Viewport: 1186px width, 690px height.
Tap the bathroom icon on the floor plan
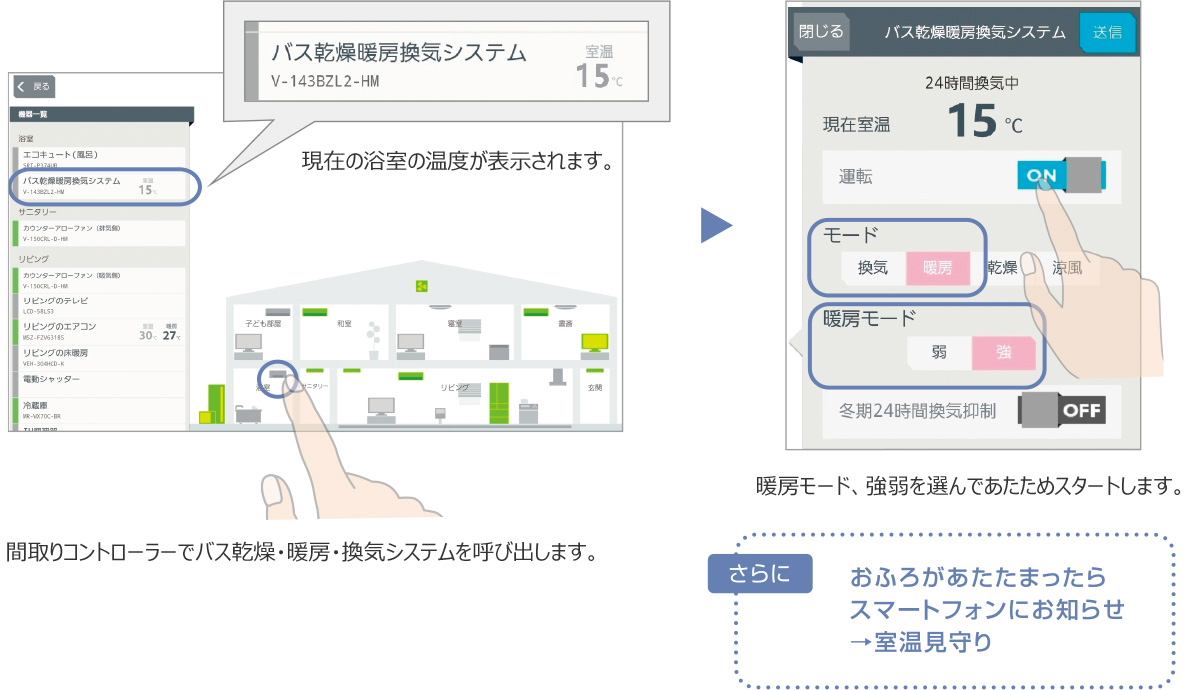[x=278, y=375]
